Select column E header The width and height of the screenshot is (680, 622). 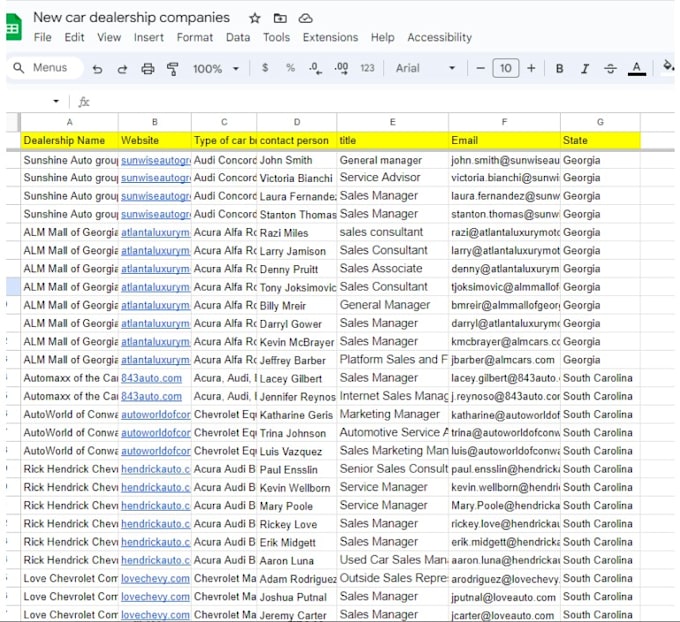[x=392, y=122]
